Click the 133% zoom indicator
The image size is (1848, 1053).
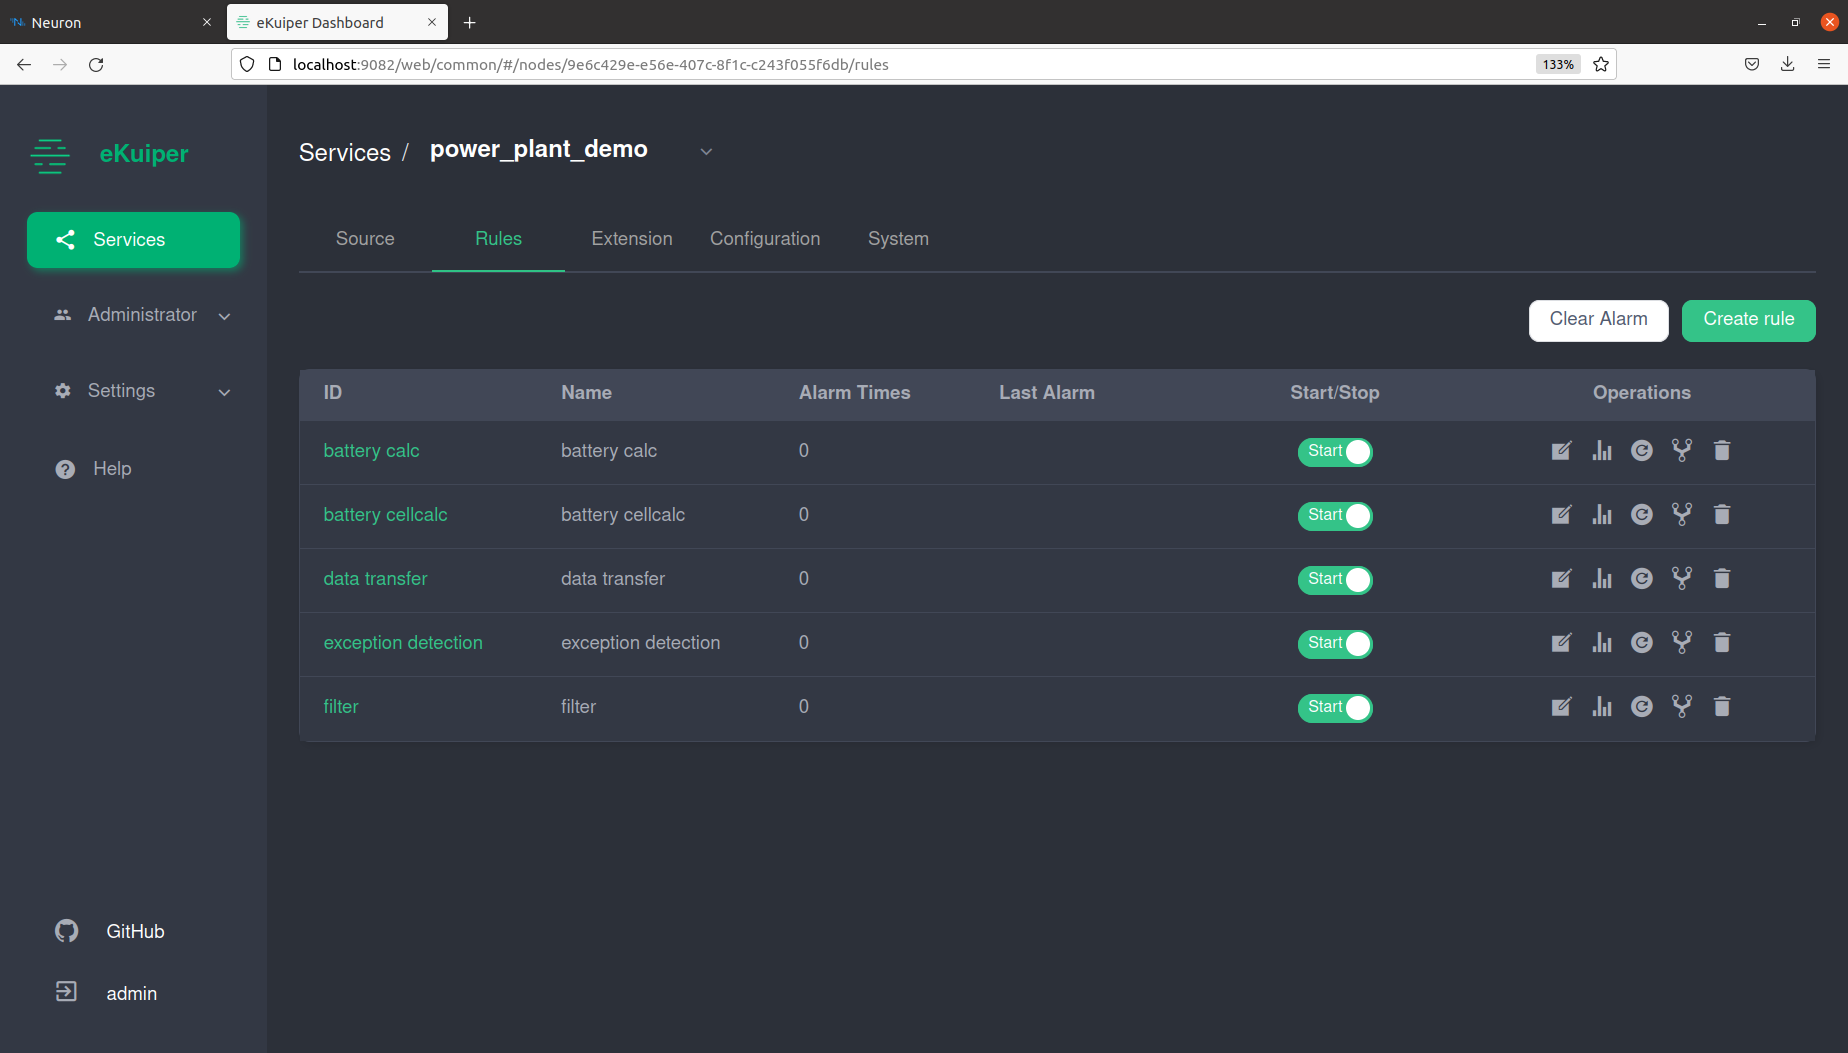point(1558,64)
